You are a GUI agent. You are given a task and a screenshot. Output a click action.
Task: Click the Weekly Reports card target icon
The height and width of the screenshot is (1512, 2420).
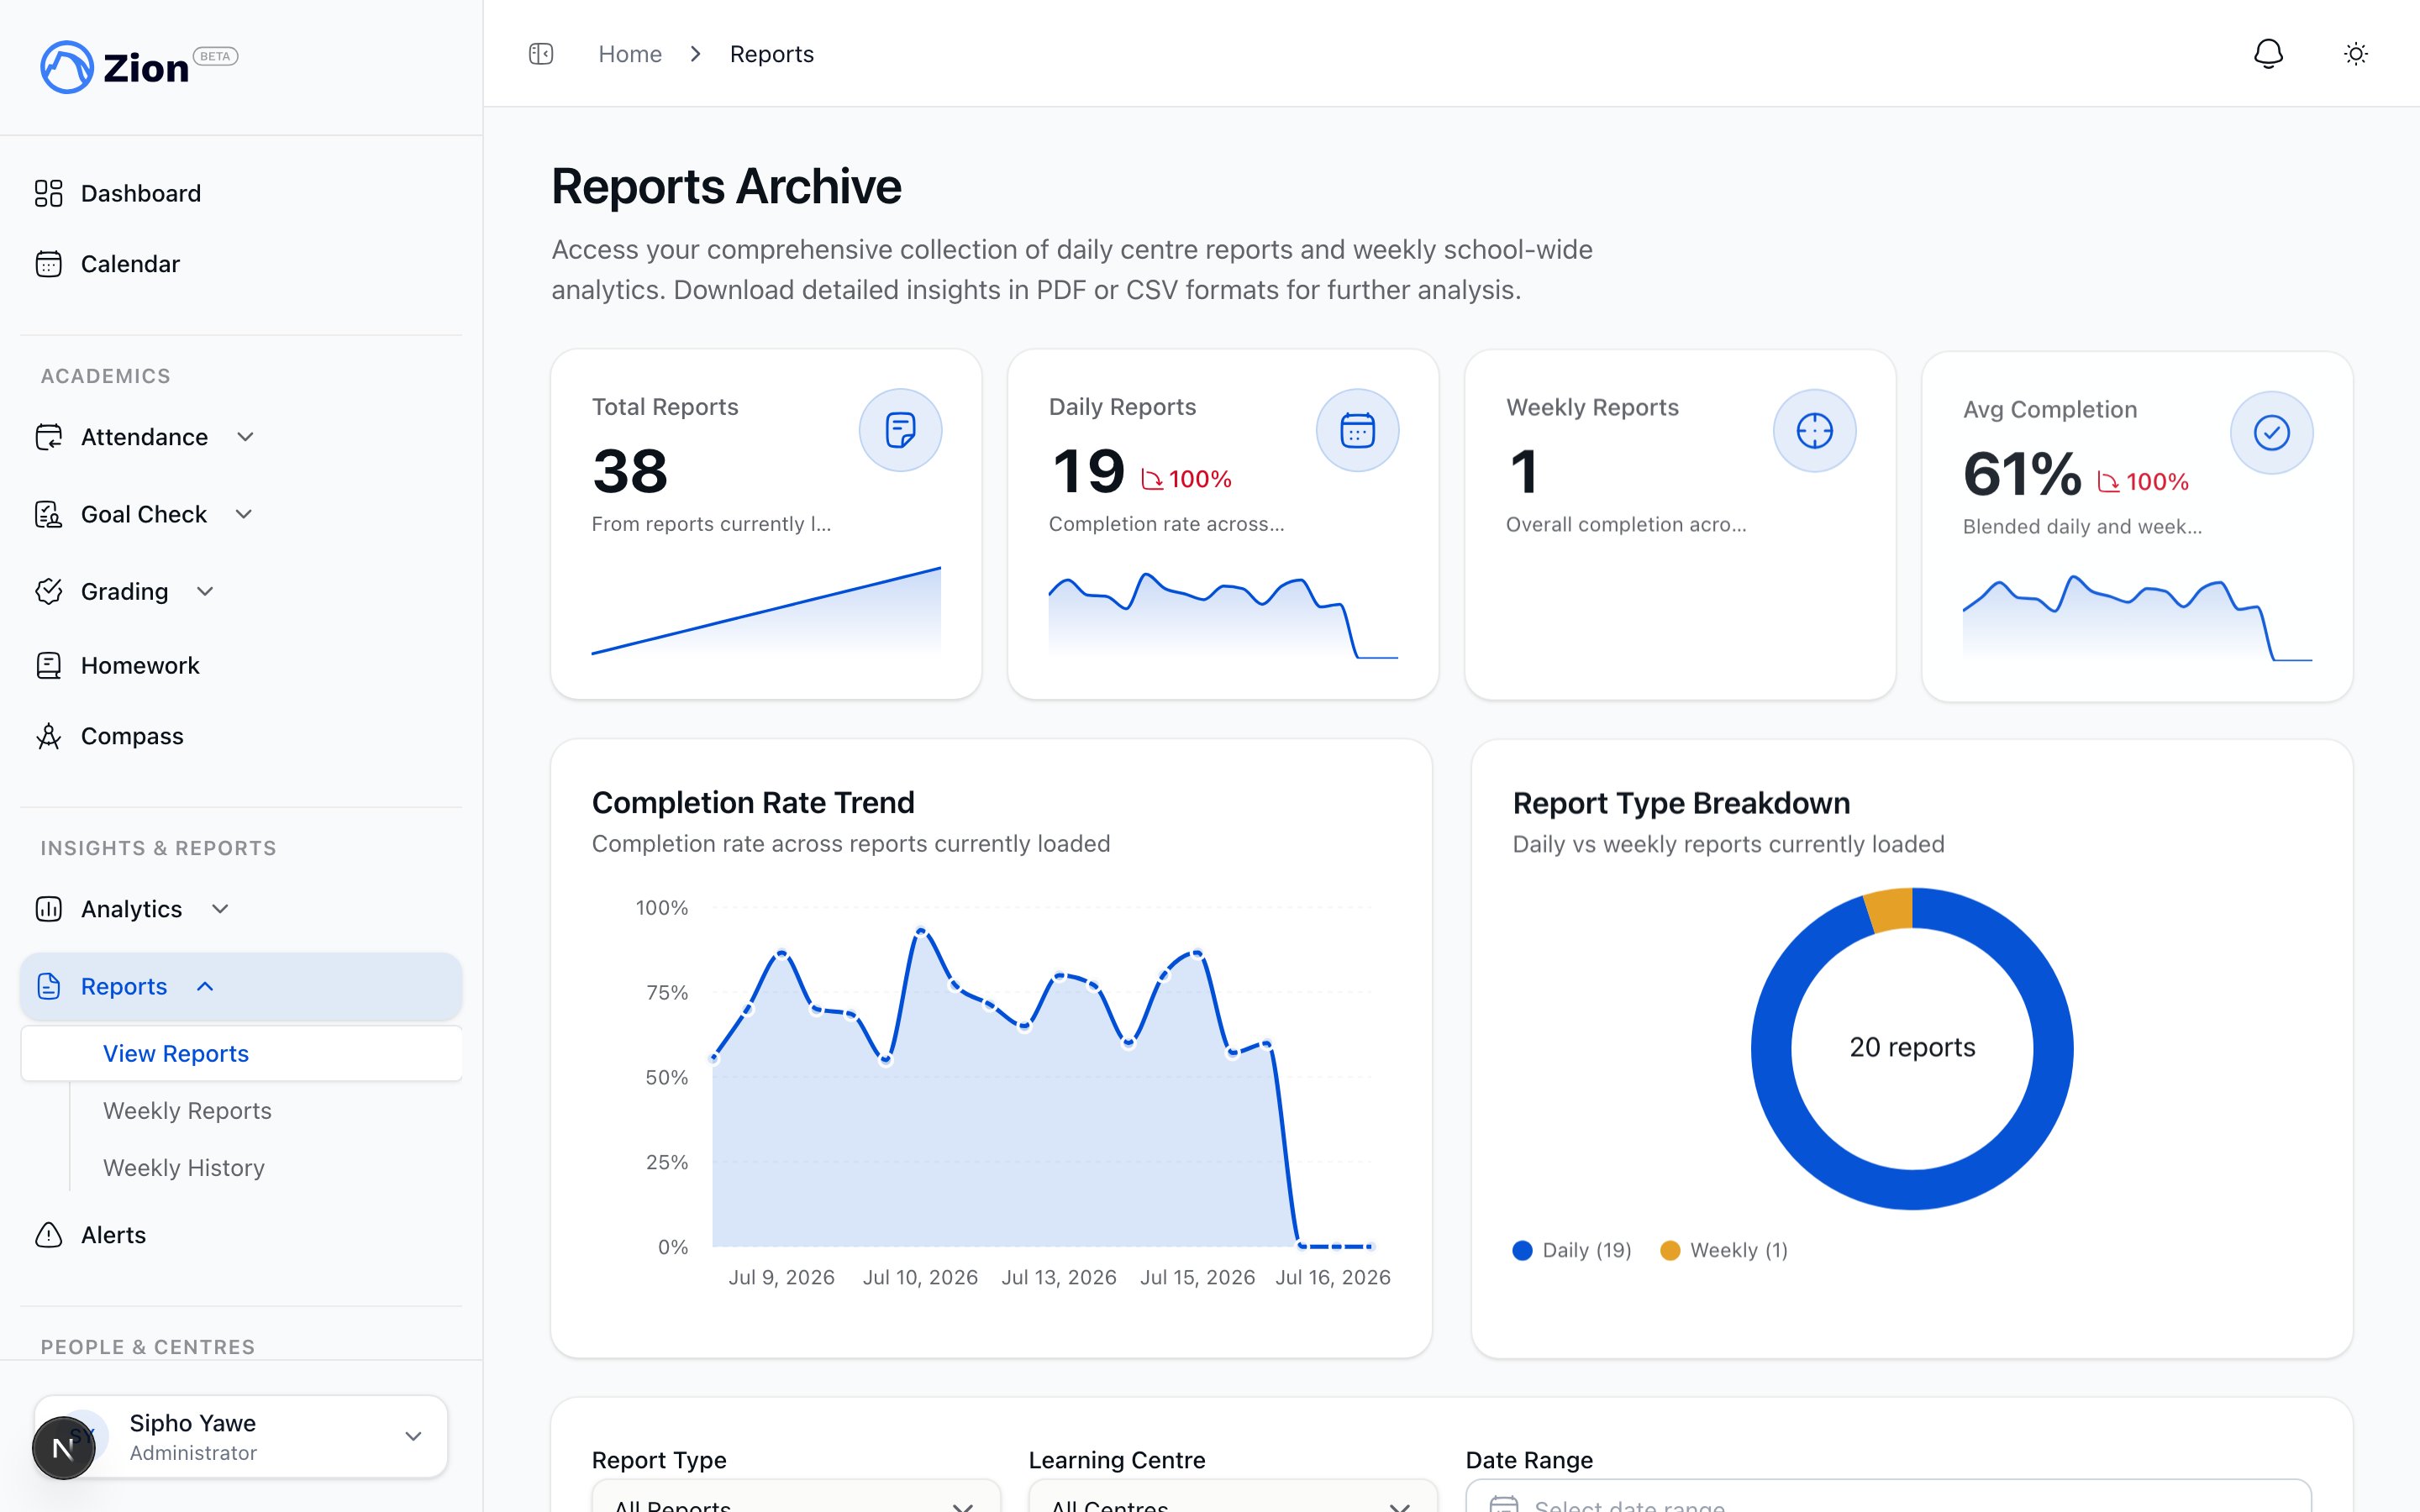tap(1814, 431)
